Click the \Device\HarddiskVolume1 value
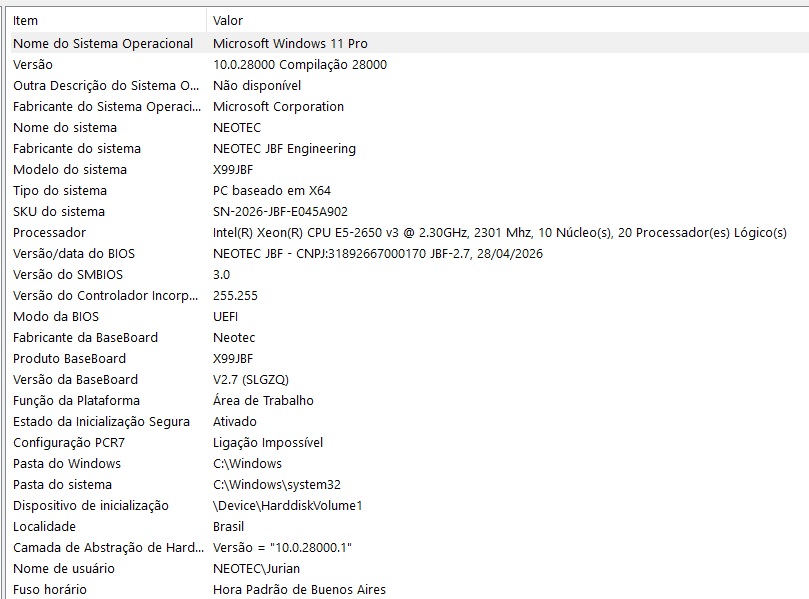 pos(287,506)
